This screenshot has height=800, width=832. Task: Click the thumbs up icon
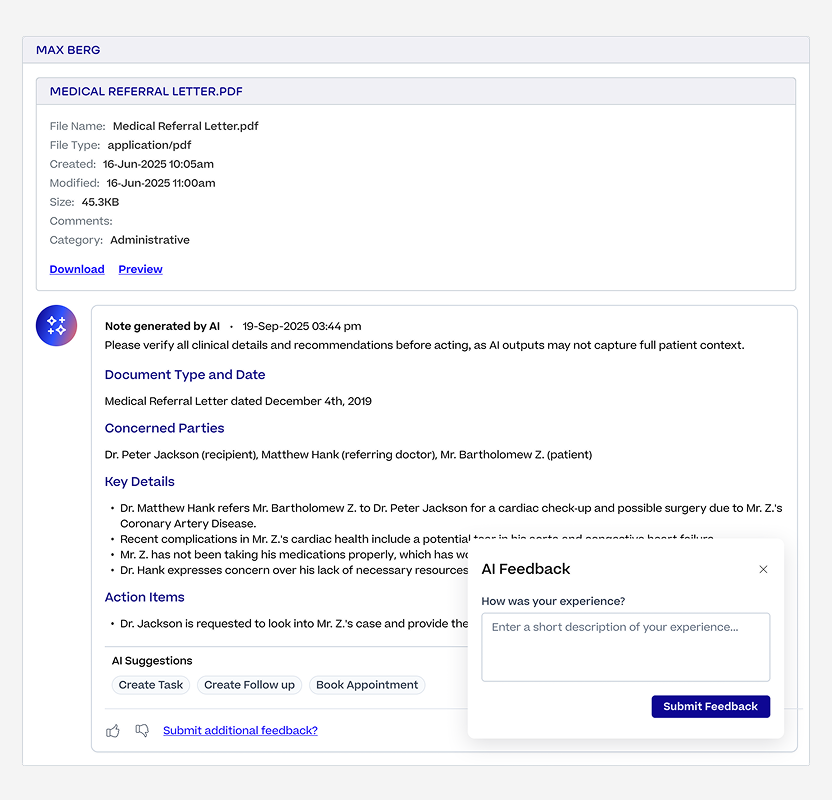[x=112, y=731]
